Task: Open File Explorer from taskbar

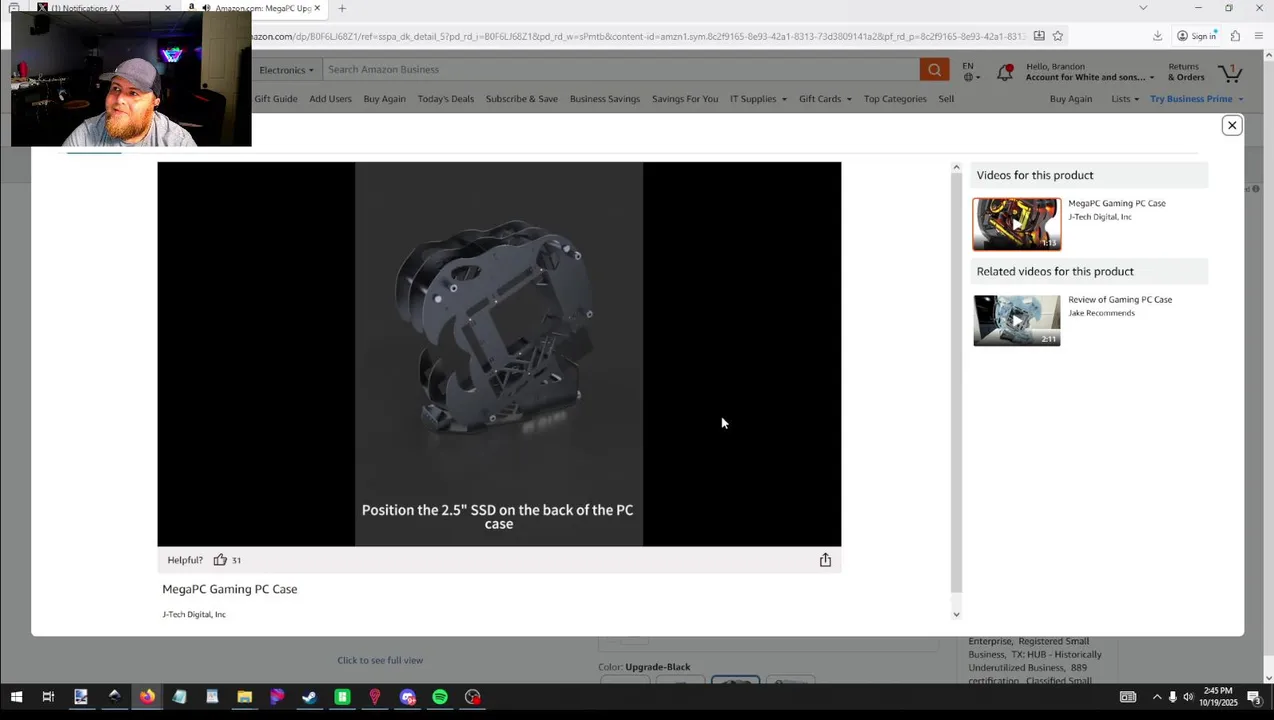Action: (244, 697)
